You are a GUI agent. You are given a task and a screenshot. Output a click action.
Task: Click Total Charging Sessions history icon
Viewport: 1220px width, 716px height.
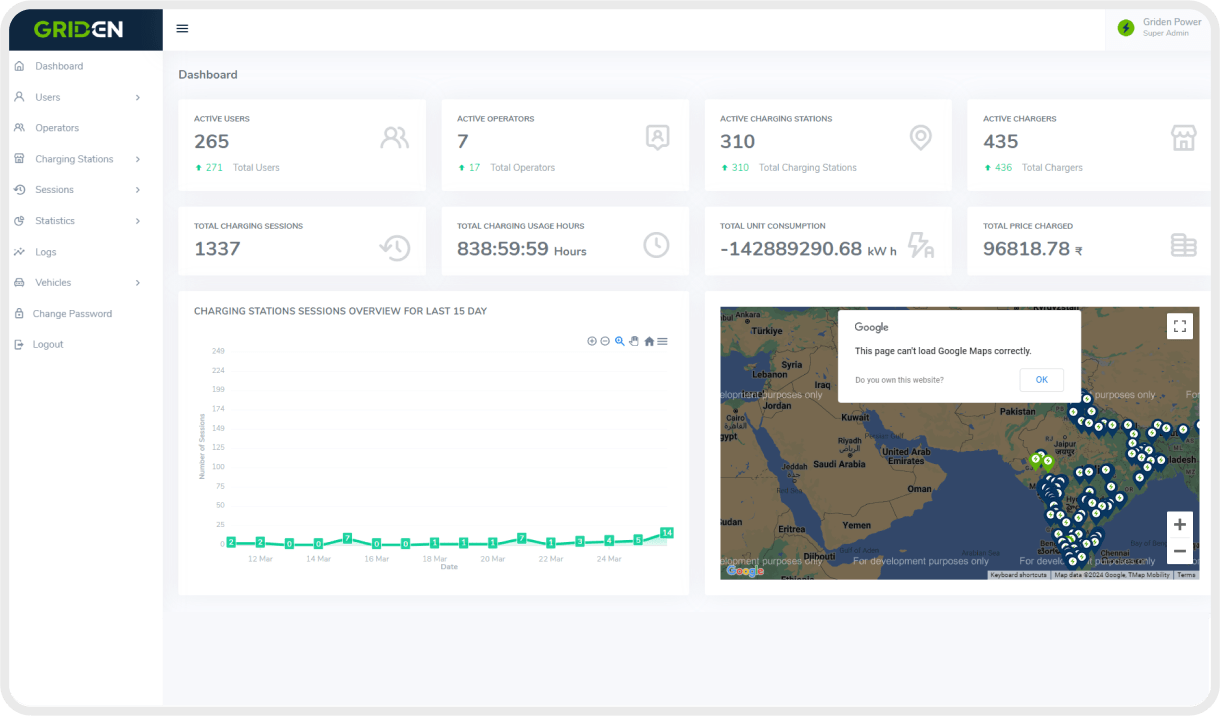395,247
